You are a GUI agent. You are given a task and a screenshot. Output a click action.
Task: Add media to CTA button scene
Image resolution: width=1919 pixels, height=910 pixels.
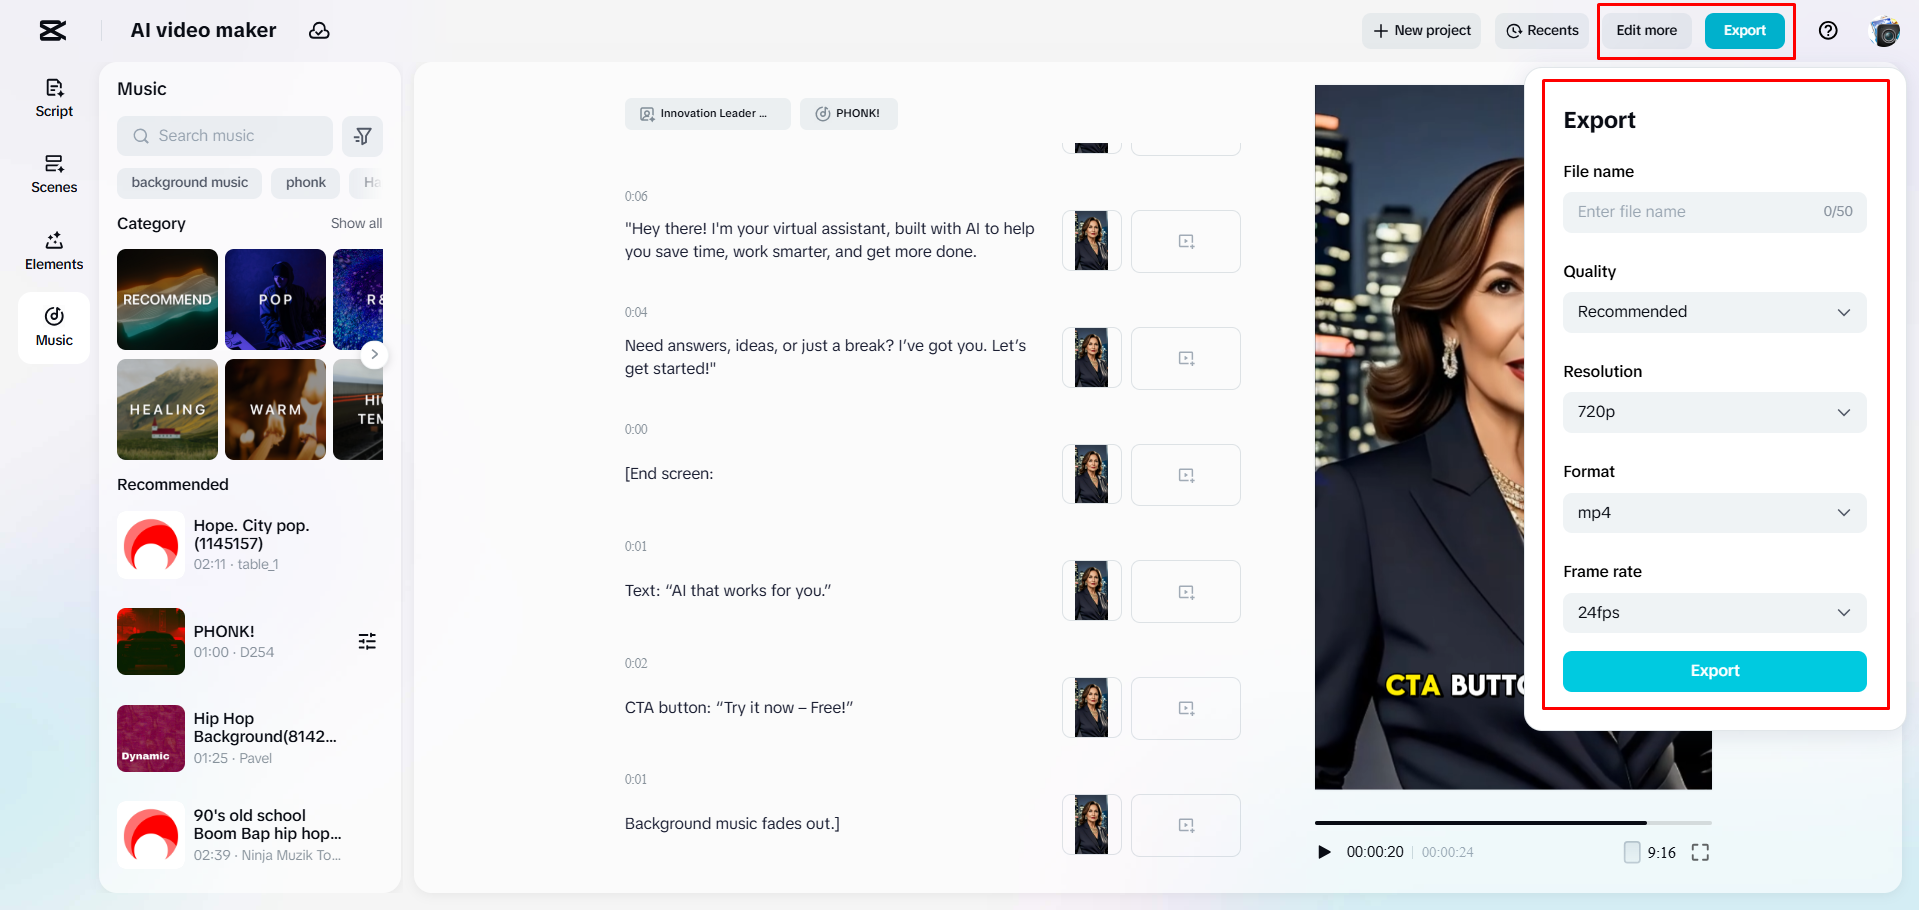click(x=1186, y=708)
